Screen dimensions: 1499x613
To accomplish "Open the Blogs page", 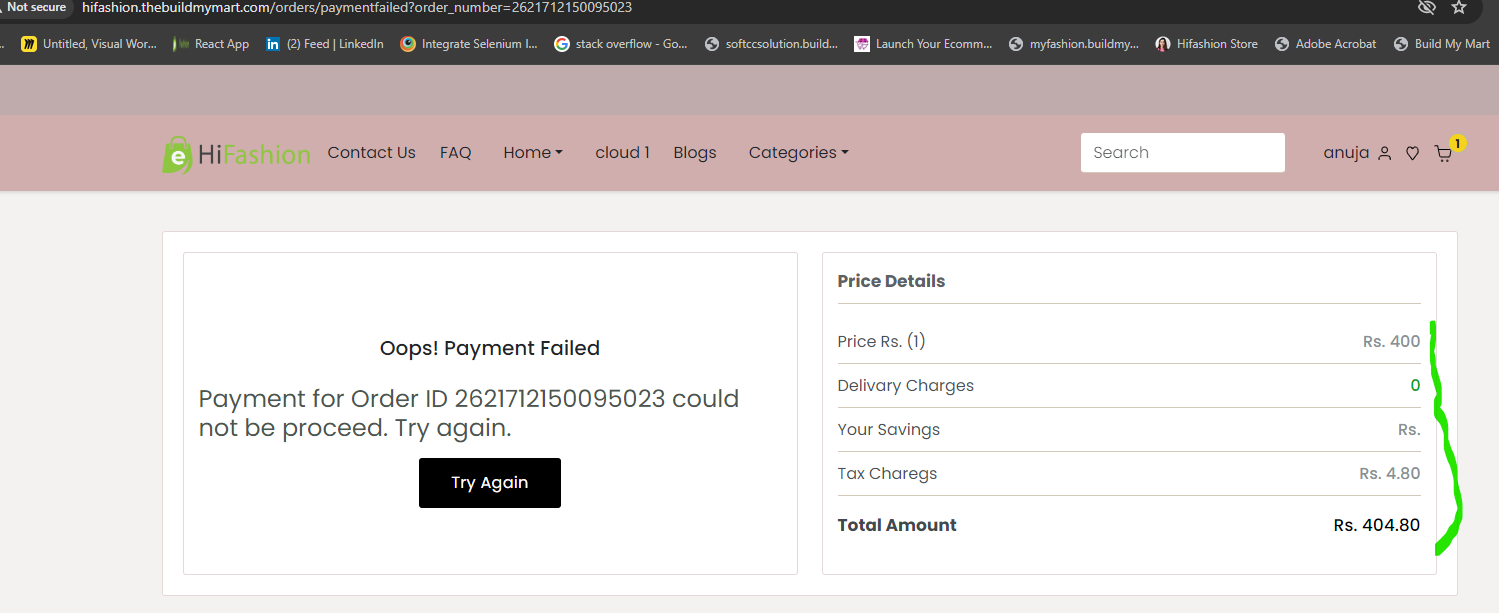I will (695, 153).
